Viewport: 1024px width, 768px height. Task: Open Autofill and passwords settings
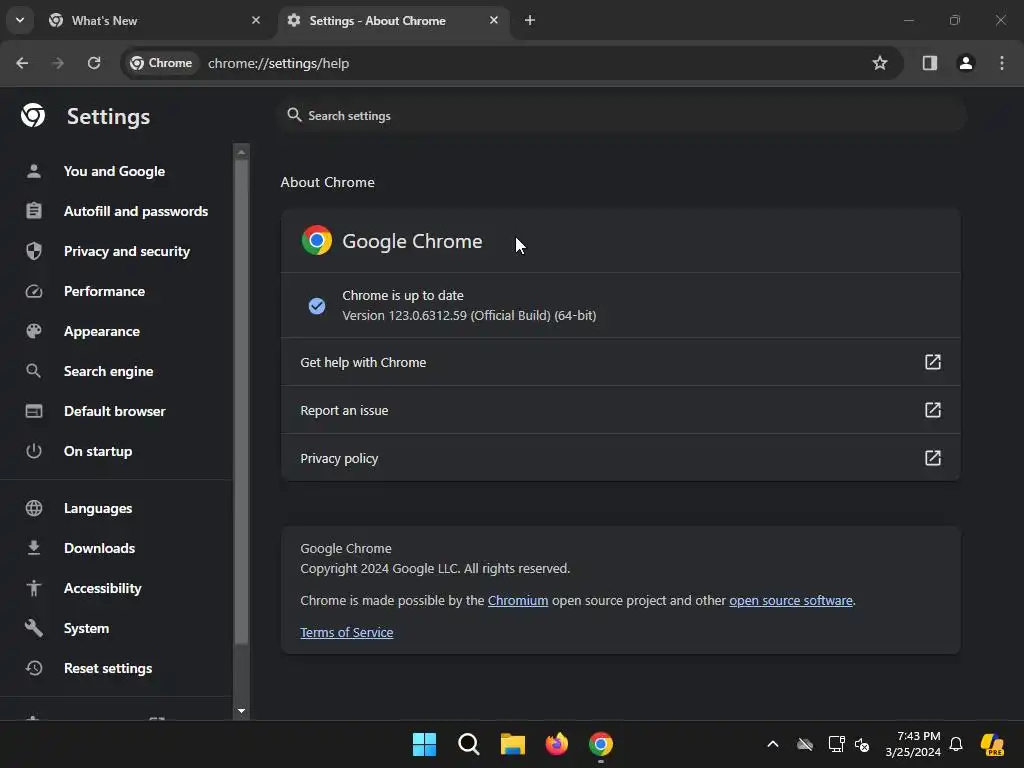pos(136,211)
